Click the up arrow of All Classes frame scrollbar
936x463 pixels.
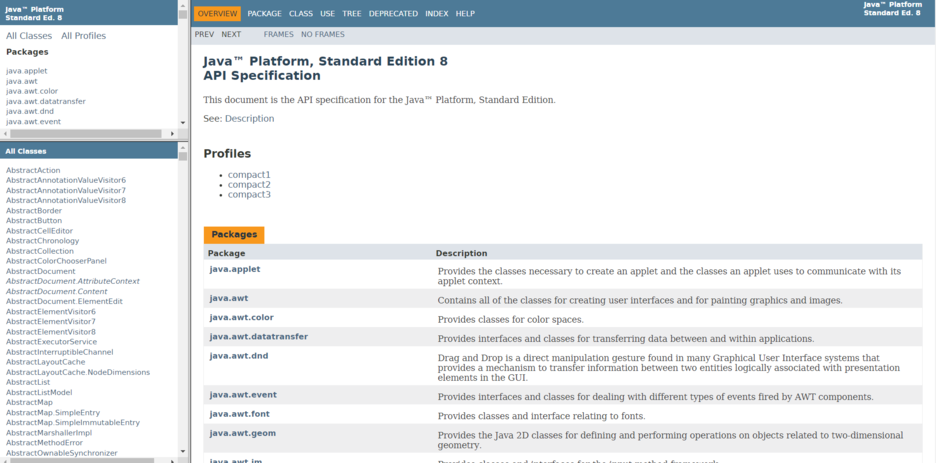pyautogui.click(x=183, y=146)
